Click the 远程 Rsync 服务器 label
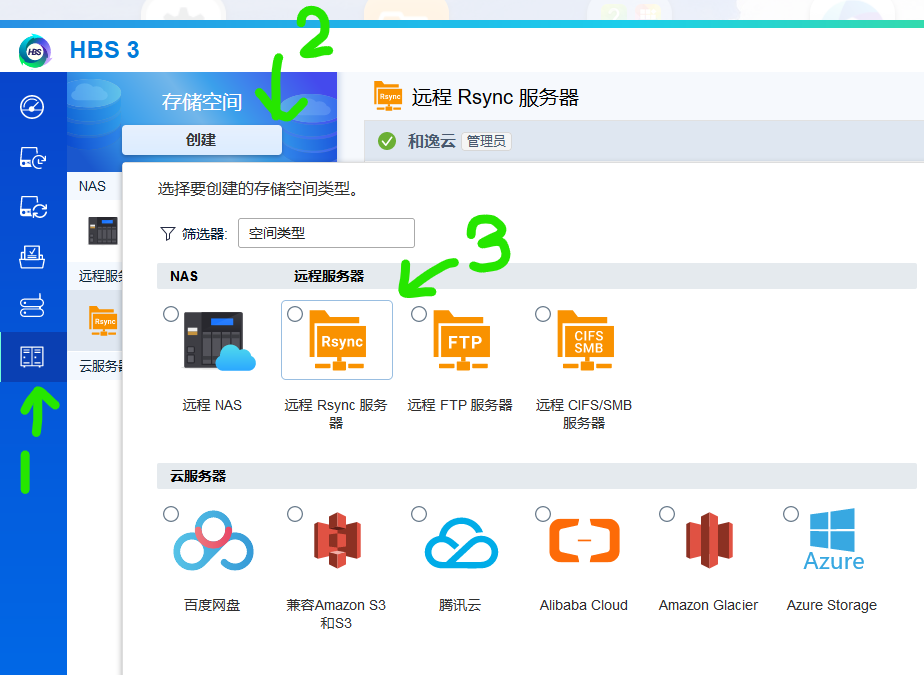The image size is (924, 675). (x=336, y=414)
